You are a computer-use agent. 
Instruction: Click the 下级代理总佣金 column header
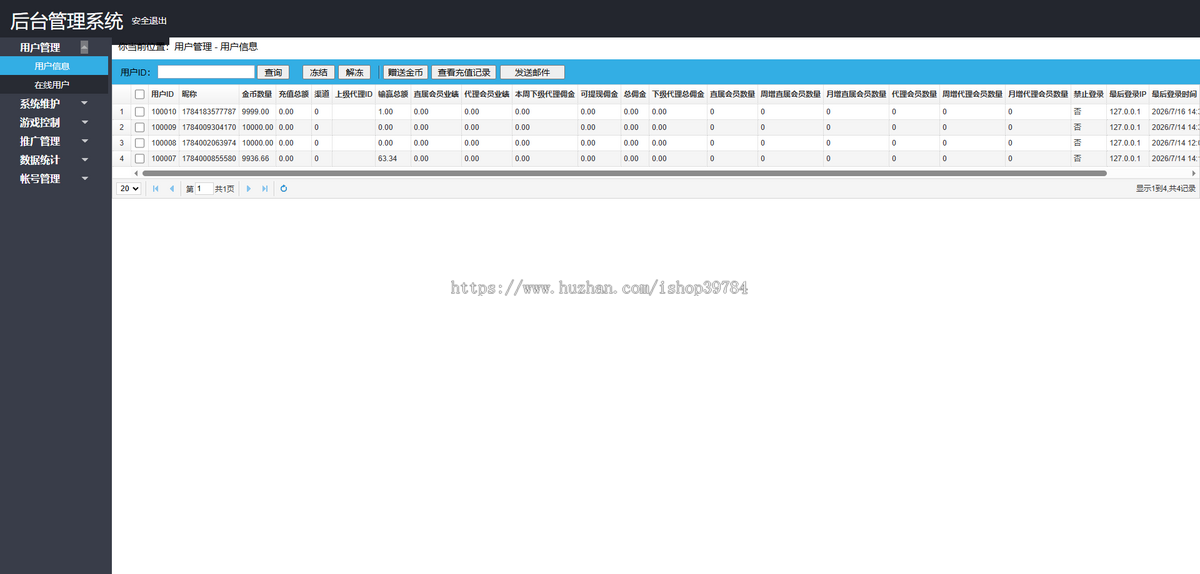(678, 94)
